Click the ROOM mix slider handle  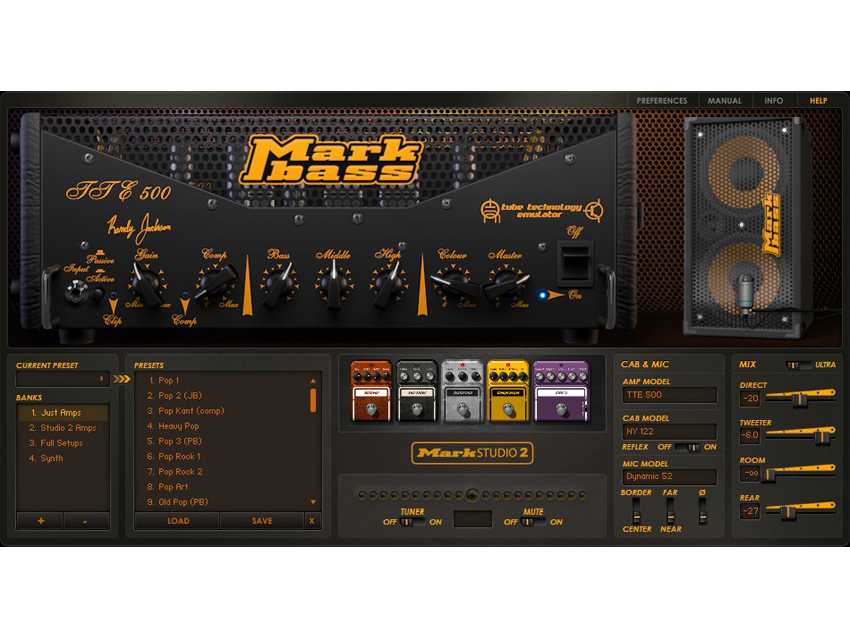coord(768,475)
